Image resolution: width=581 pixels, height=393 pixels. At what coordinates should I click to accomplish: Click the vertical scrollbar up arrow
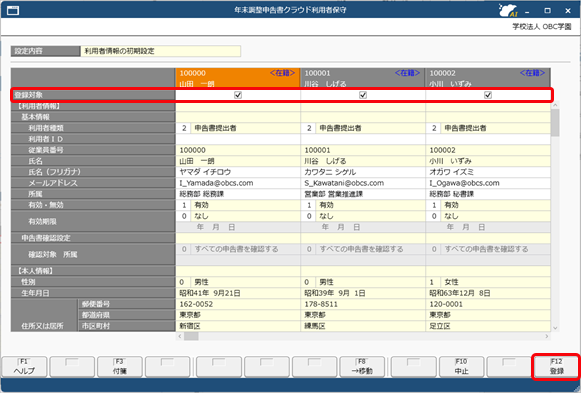555,105
